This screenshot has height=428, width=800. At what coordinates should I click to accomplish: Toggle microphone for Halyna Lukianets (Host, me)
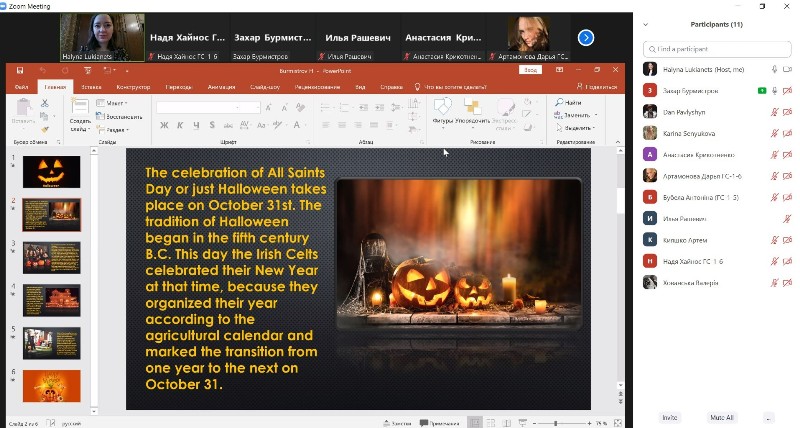click(x=774, y=69)
